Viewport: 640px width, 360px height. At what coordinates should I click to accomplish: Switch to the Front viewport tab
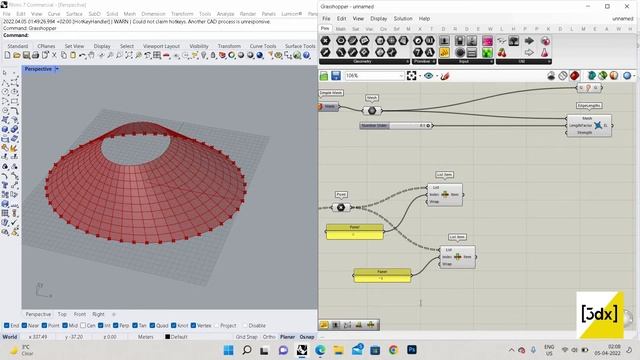pyautogui.click(x=80, y=314)
